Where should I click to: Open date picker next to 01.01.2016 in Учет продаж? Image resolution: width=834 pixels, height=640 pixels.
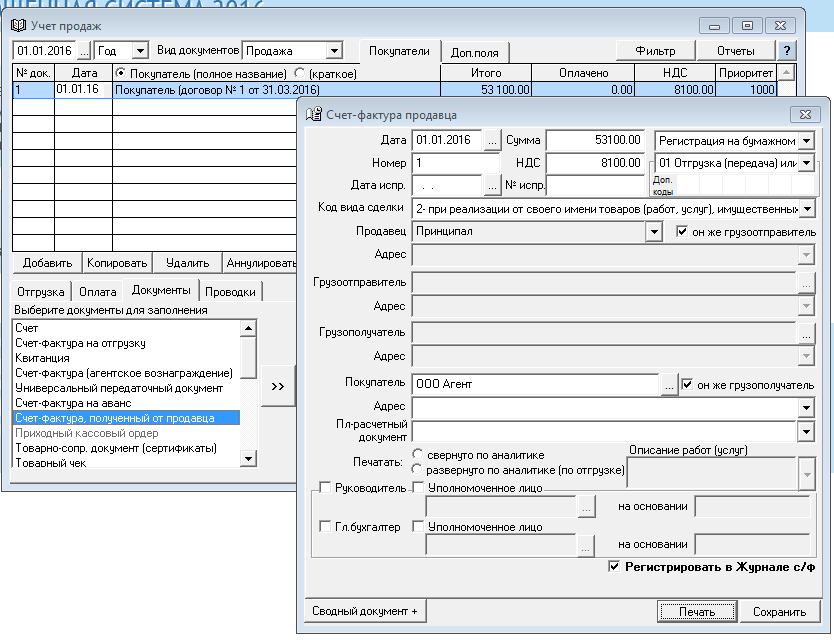pos(85,51)
